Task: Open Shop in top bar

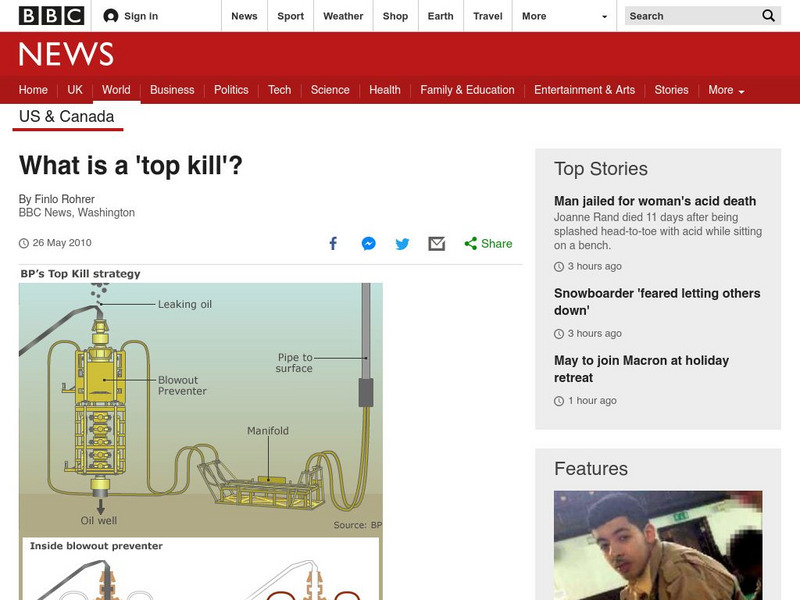Action: [x=395, y=16]
